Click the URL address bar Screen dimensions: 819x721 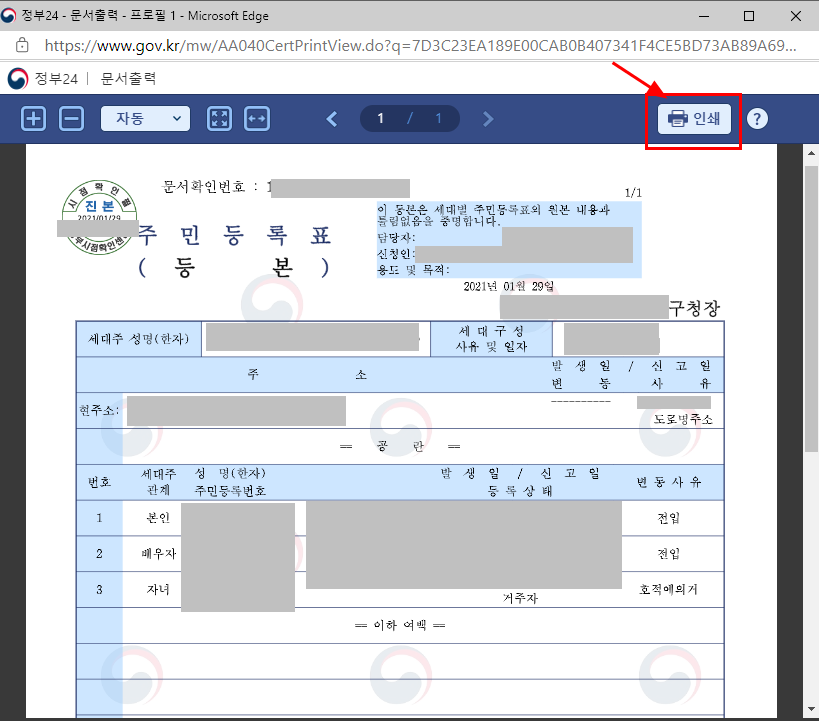coord(420,45)
